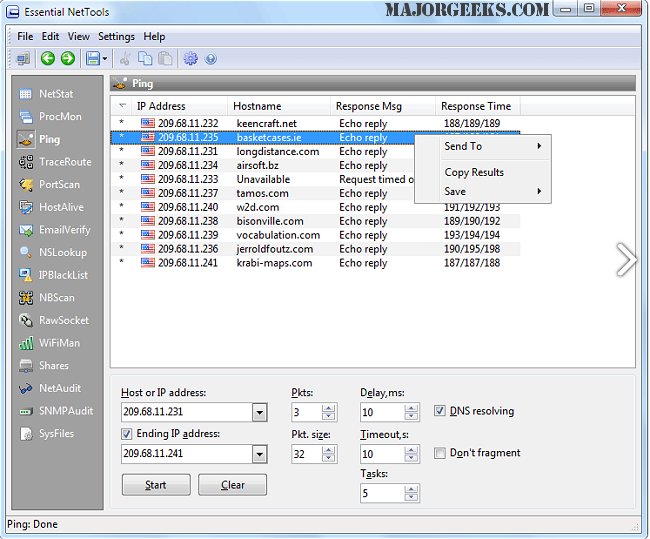Click the Pkts value field
650x539 pixels.
307,413
